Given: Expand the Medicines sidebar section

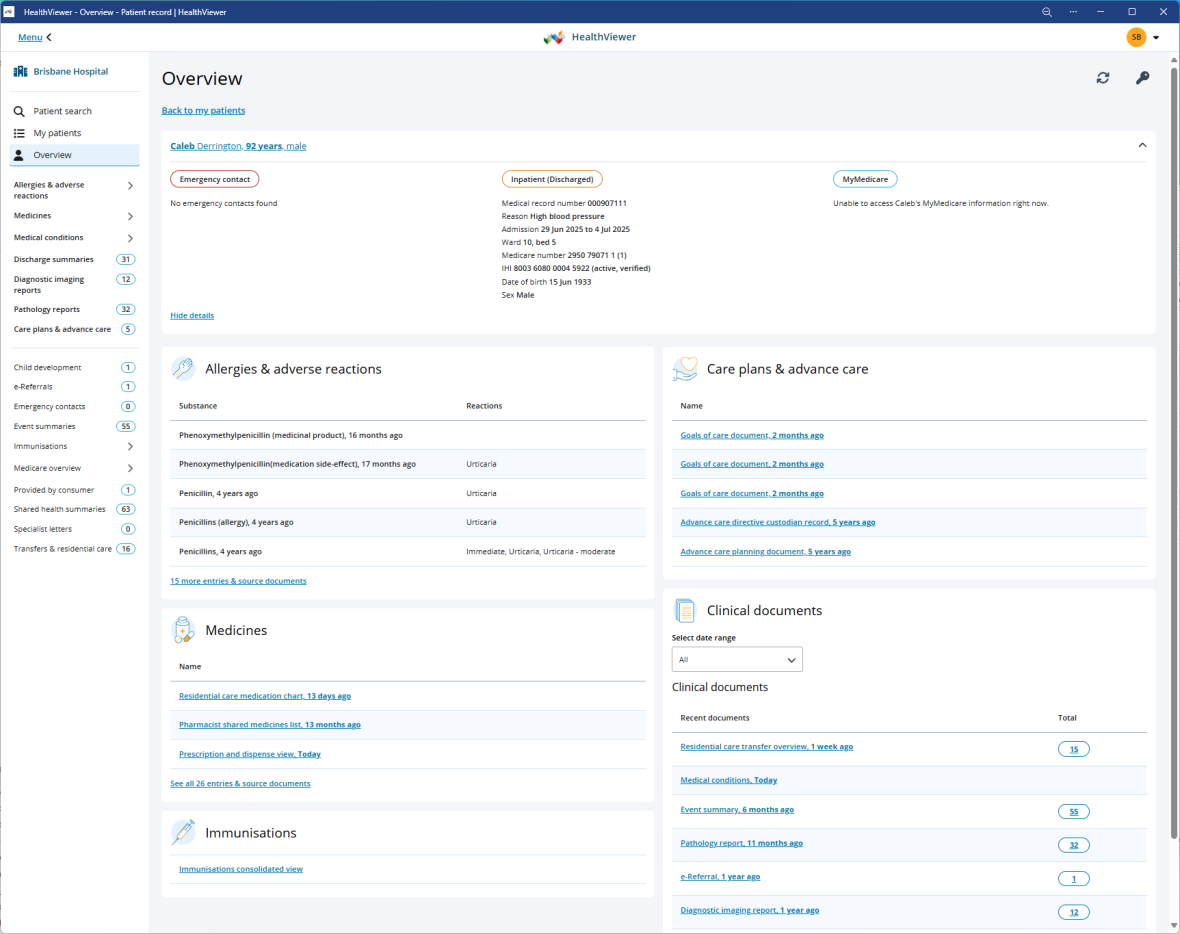Looking at the screenshot, I should tap(130, 216).
